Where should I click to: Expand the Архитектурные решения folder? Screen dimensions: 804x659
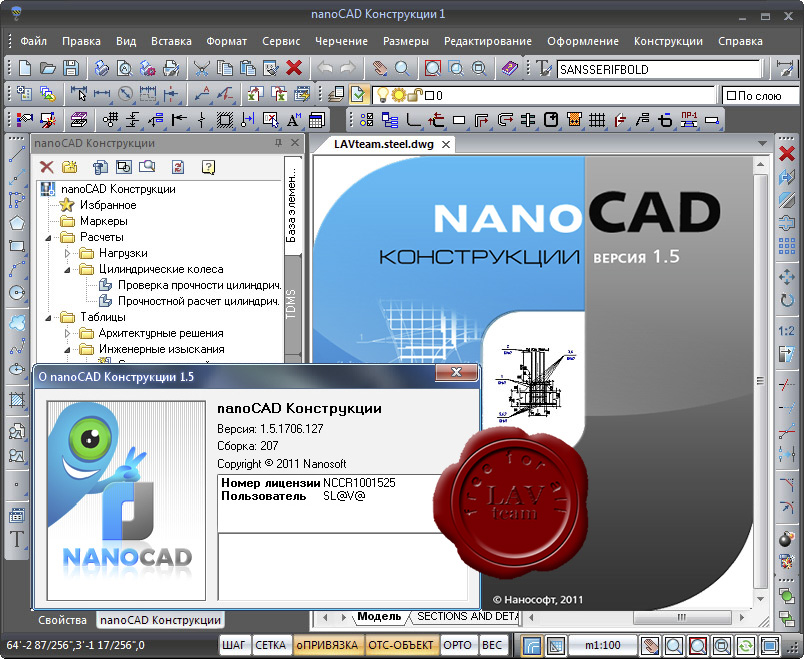[x=67, y=333]
